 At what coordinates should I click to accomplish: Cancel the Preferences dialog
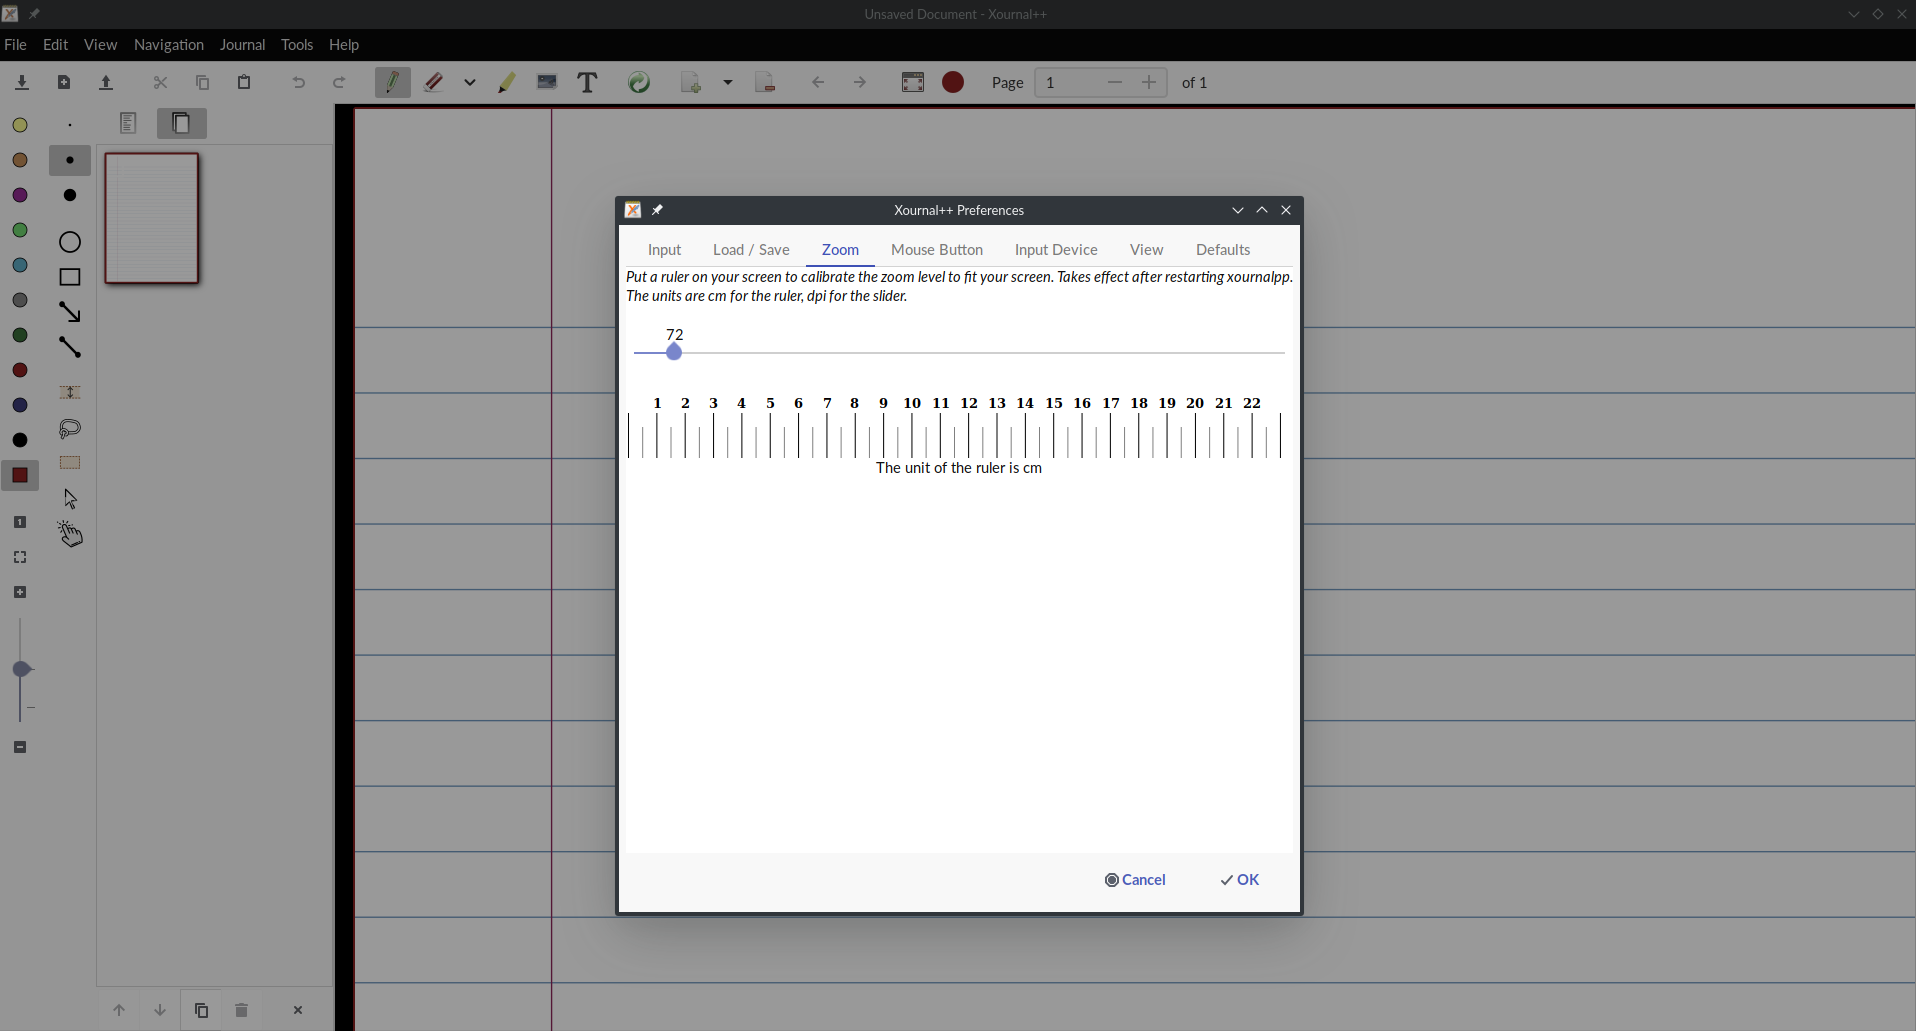click(x=1136, y=880)
